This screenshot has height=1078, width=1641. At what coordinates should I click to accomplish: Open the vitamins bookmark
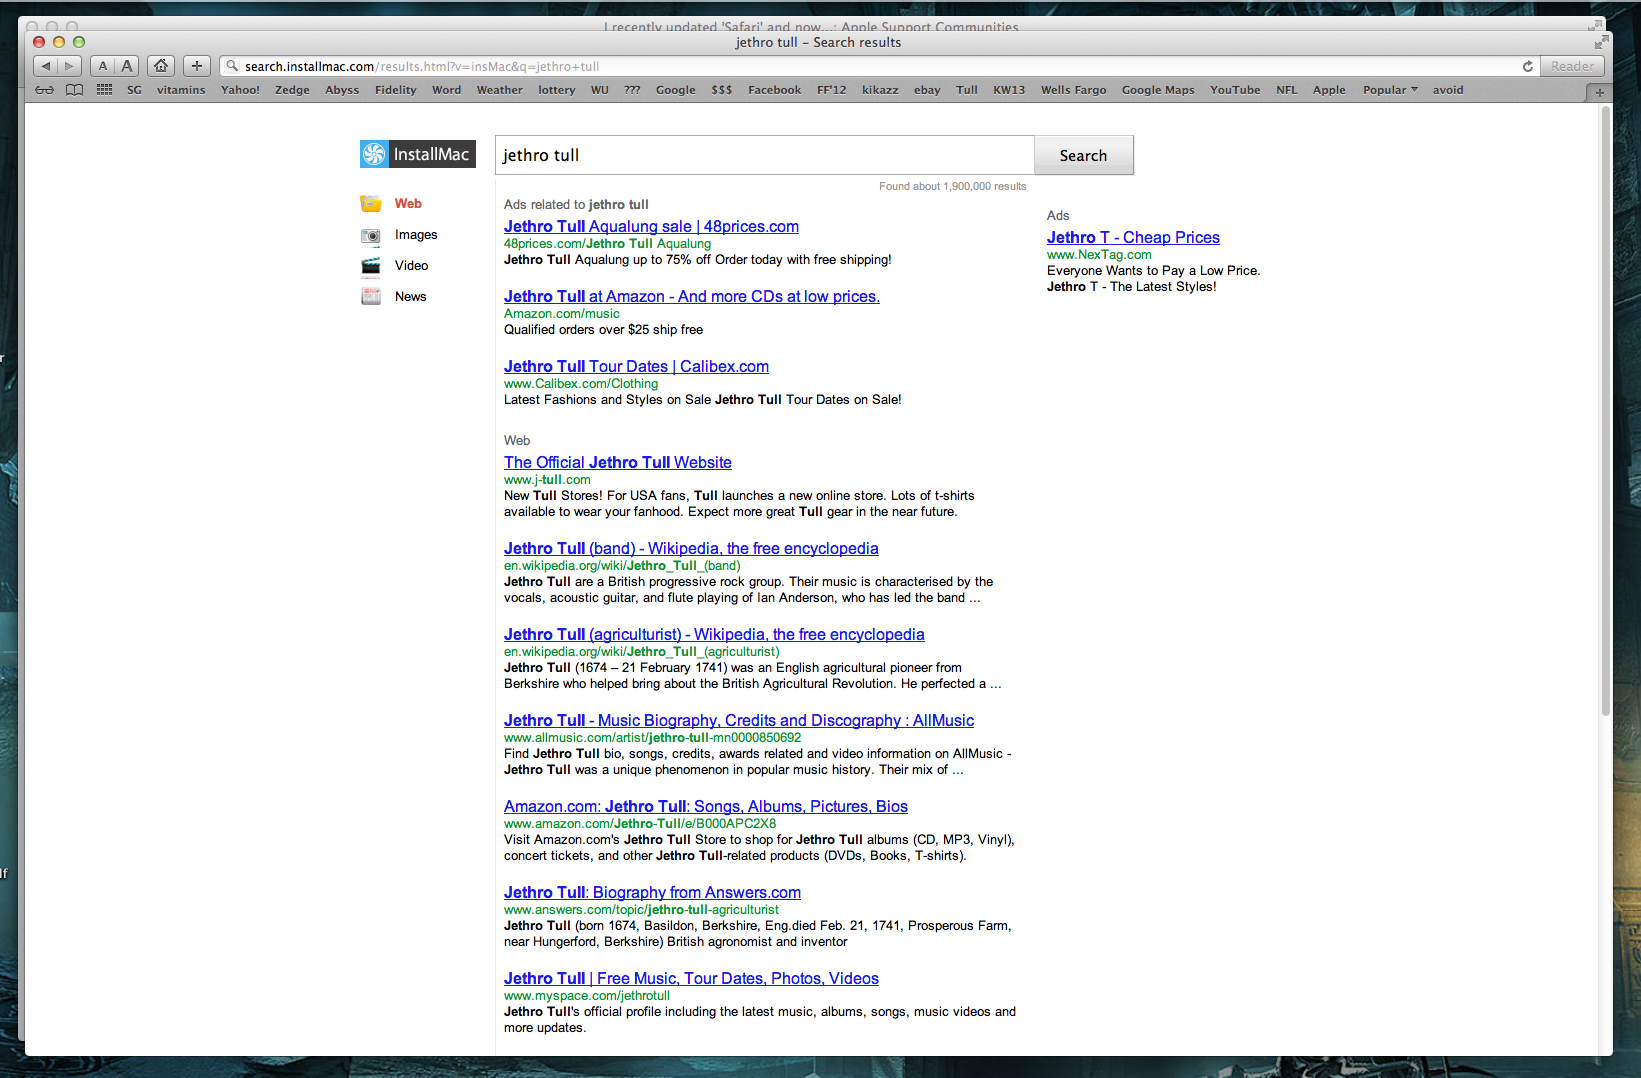tap(181, 90)
